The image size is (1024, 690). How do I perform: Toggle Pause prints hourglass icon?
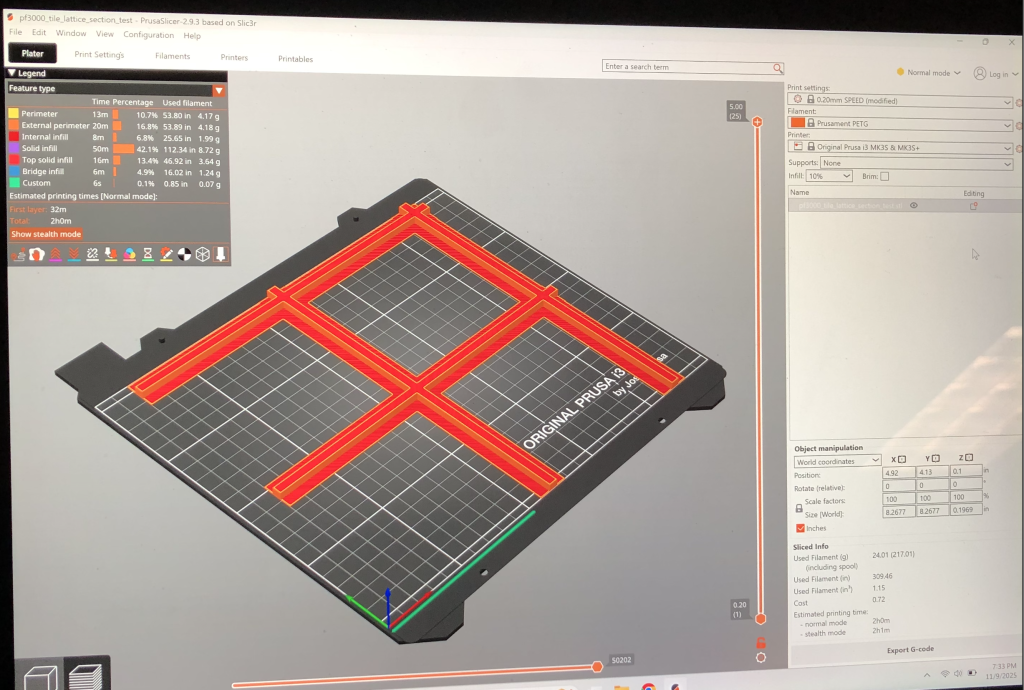(x=148, y=255)
